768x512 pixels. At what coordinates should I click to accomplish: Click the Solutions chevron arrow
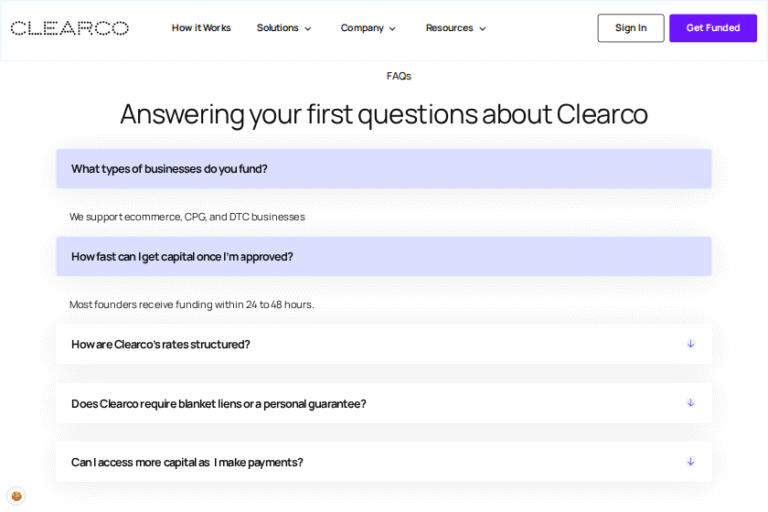click(x=308, y=29)
